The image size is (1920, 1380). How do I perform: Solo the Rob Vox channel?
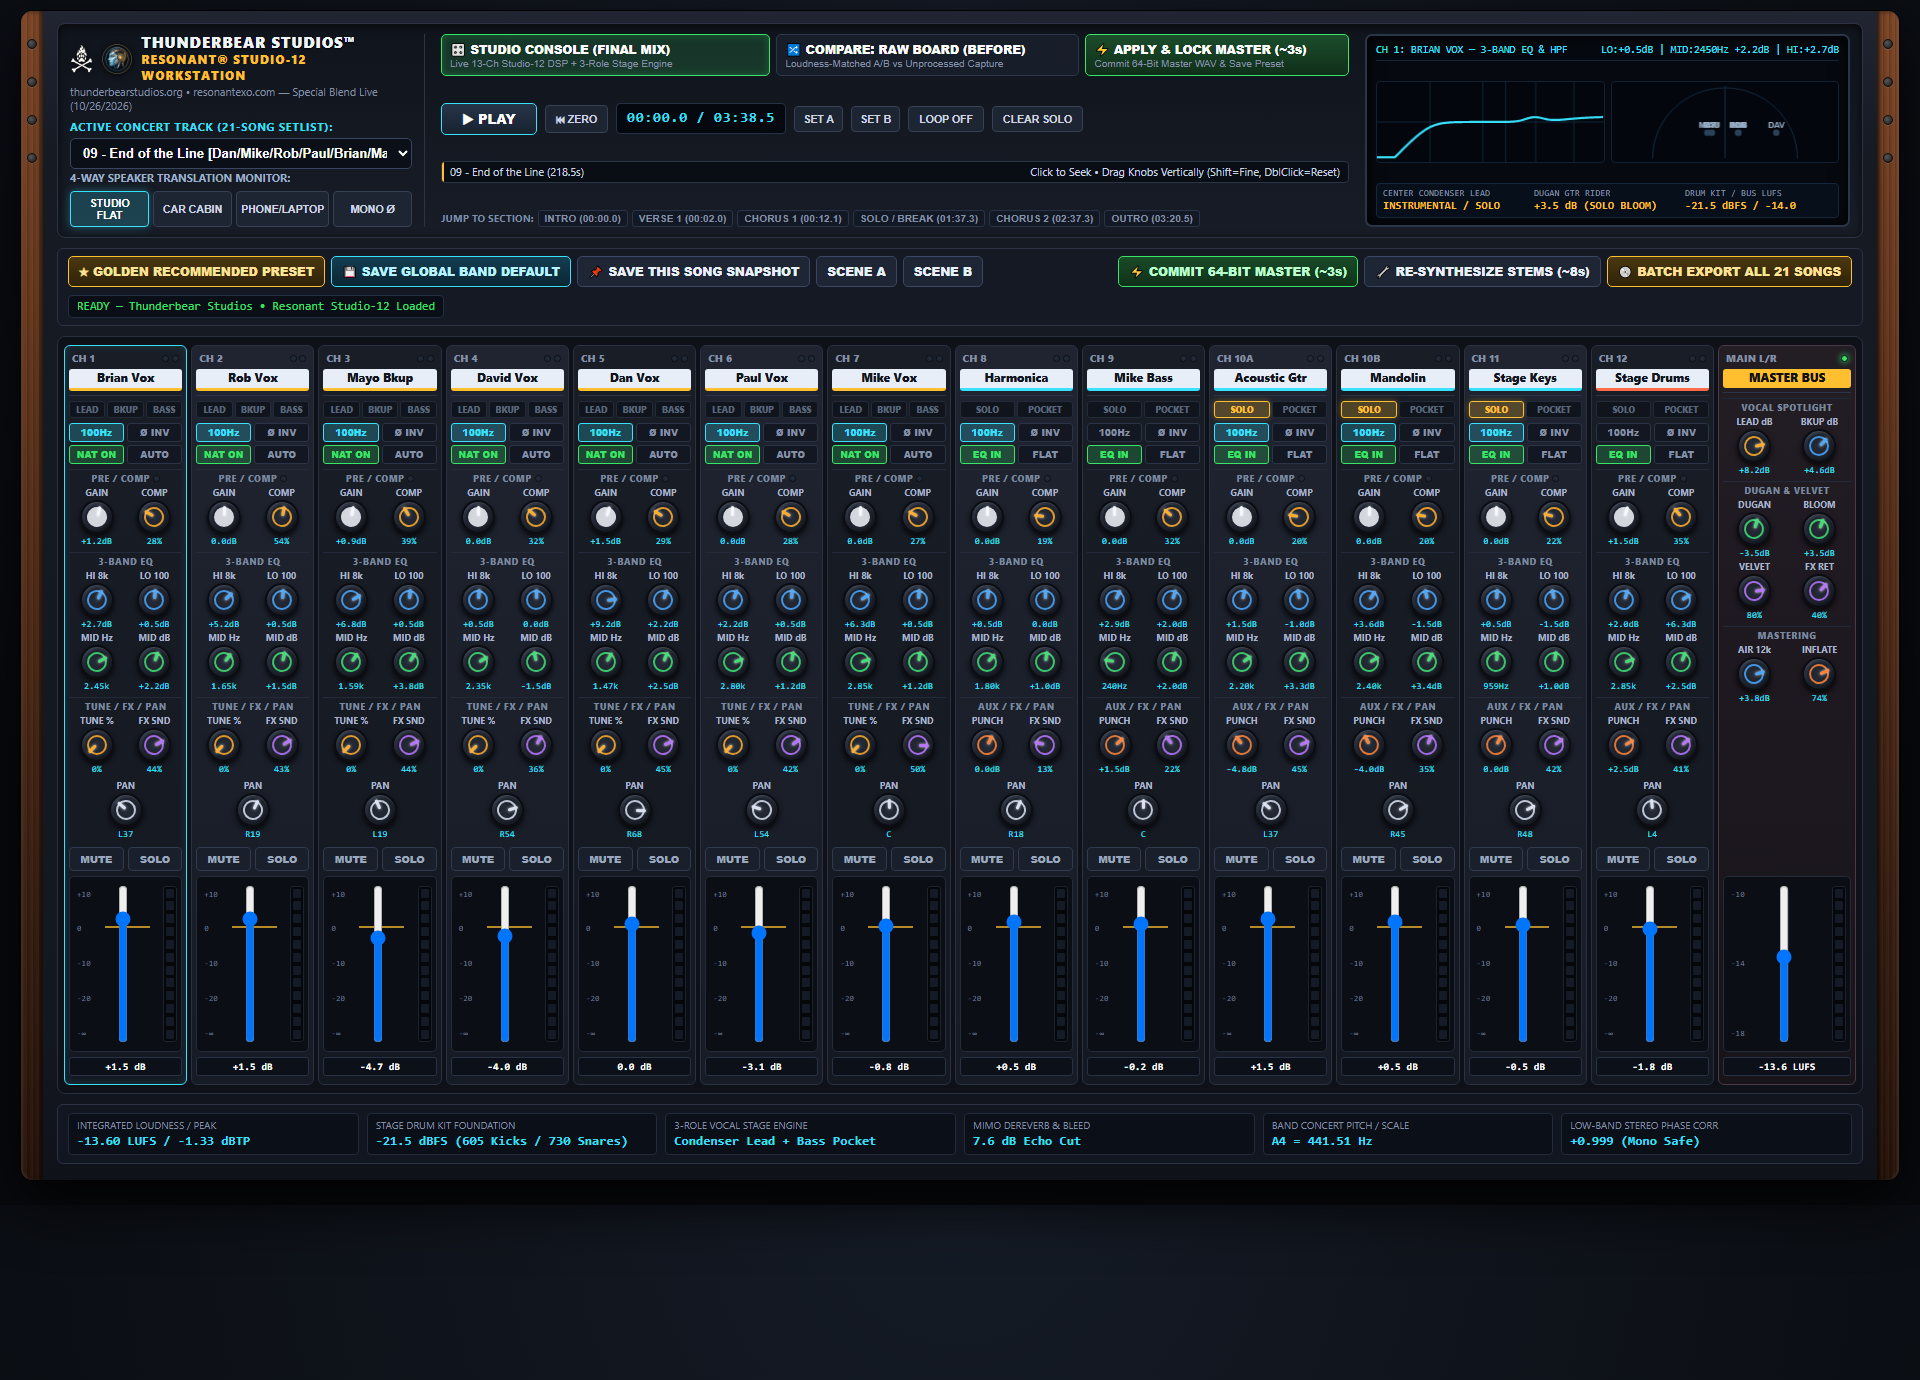click(282, 859)
